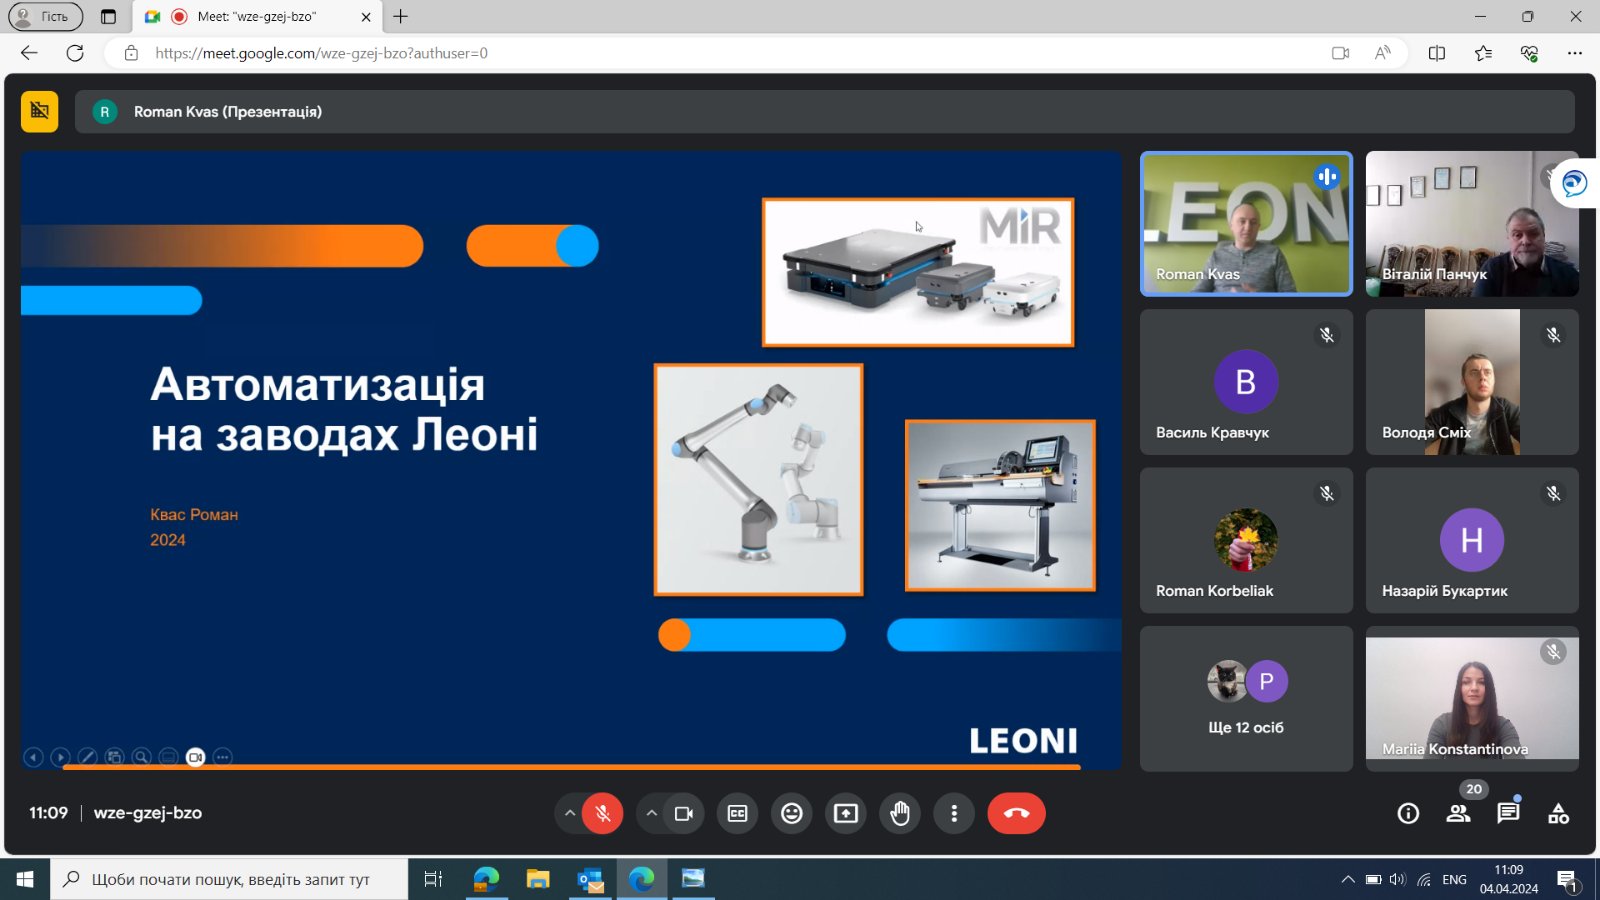1600x900 pixels.
Task: Open the emoji reactions panel
Action: click(791, 813)
